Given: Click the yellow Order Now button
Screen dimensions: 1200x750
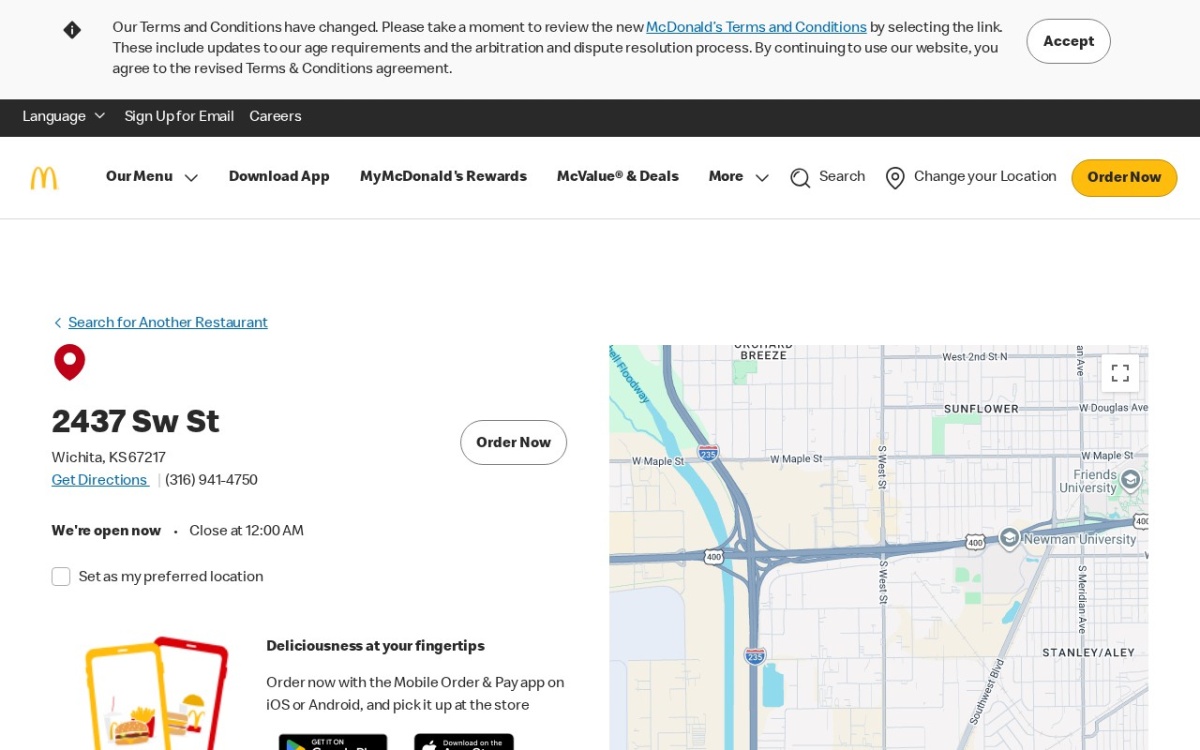Looking at the screenshot, I should [1124, 178].
